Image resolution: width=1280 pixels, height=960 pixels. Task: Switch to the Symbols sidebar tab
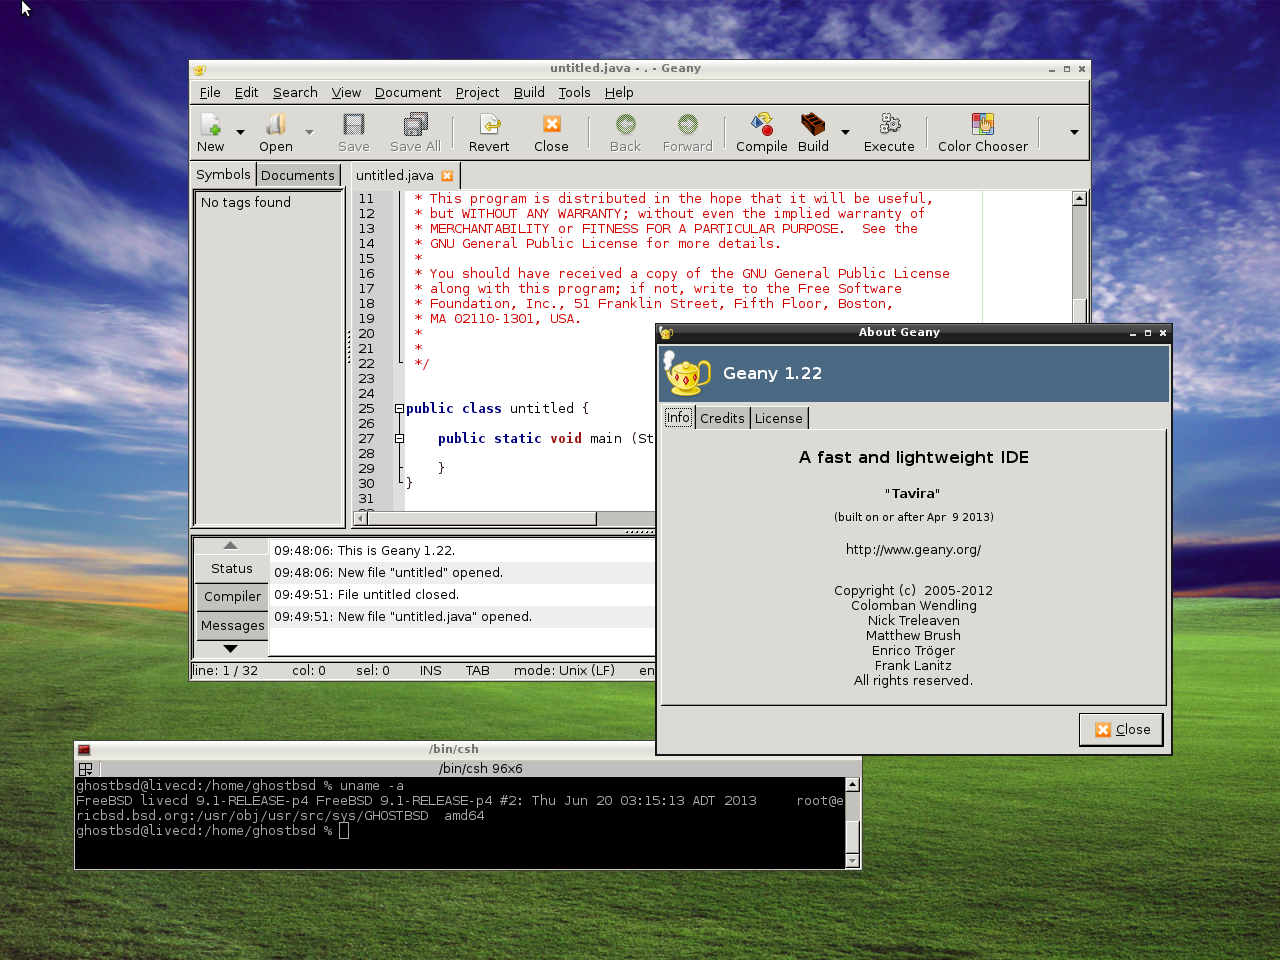tap(223, 174)
